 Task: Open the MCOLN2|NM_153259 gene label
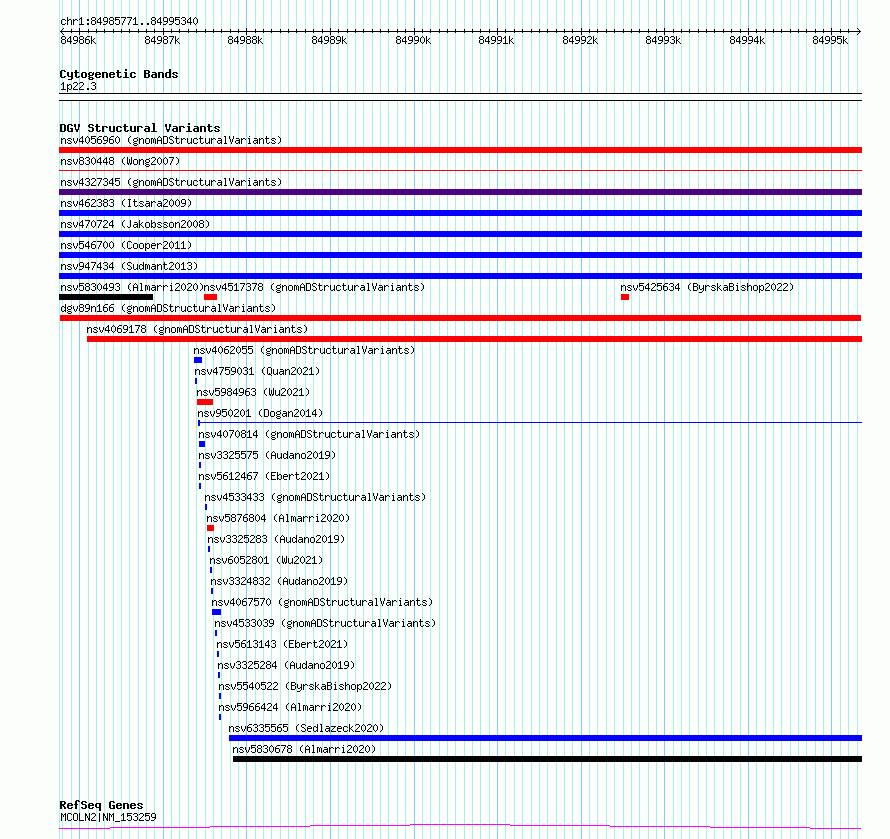pyautogui.click(x=108, y=817)
